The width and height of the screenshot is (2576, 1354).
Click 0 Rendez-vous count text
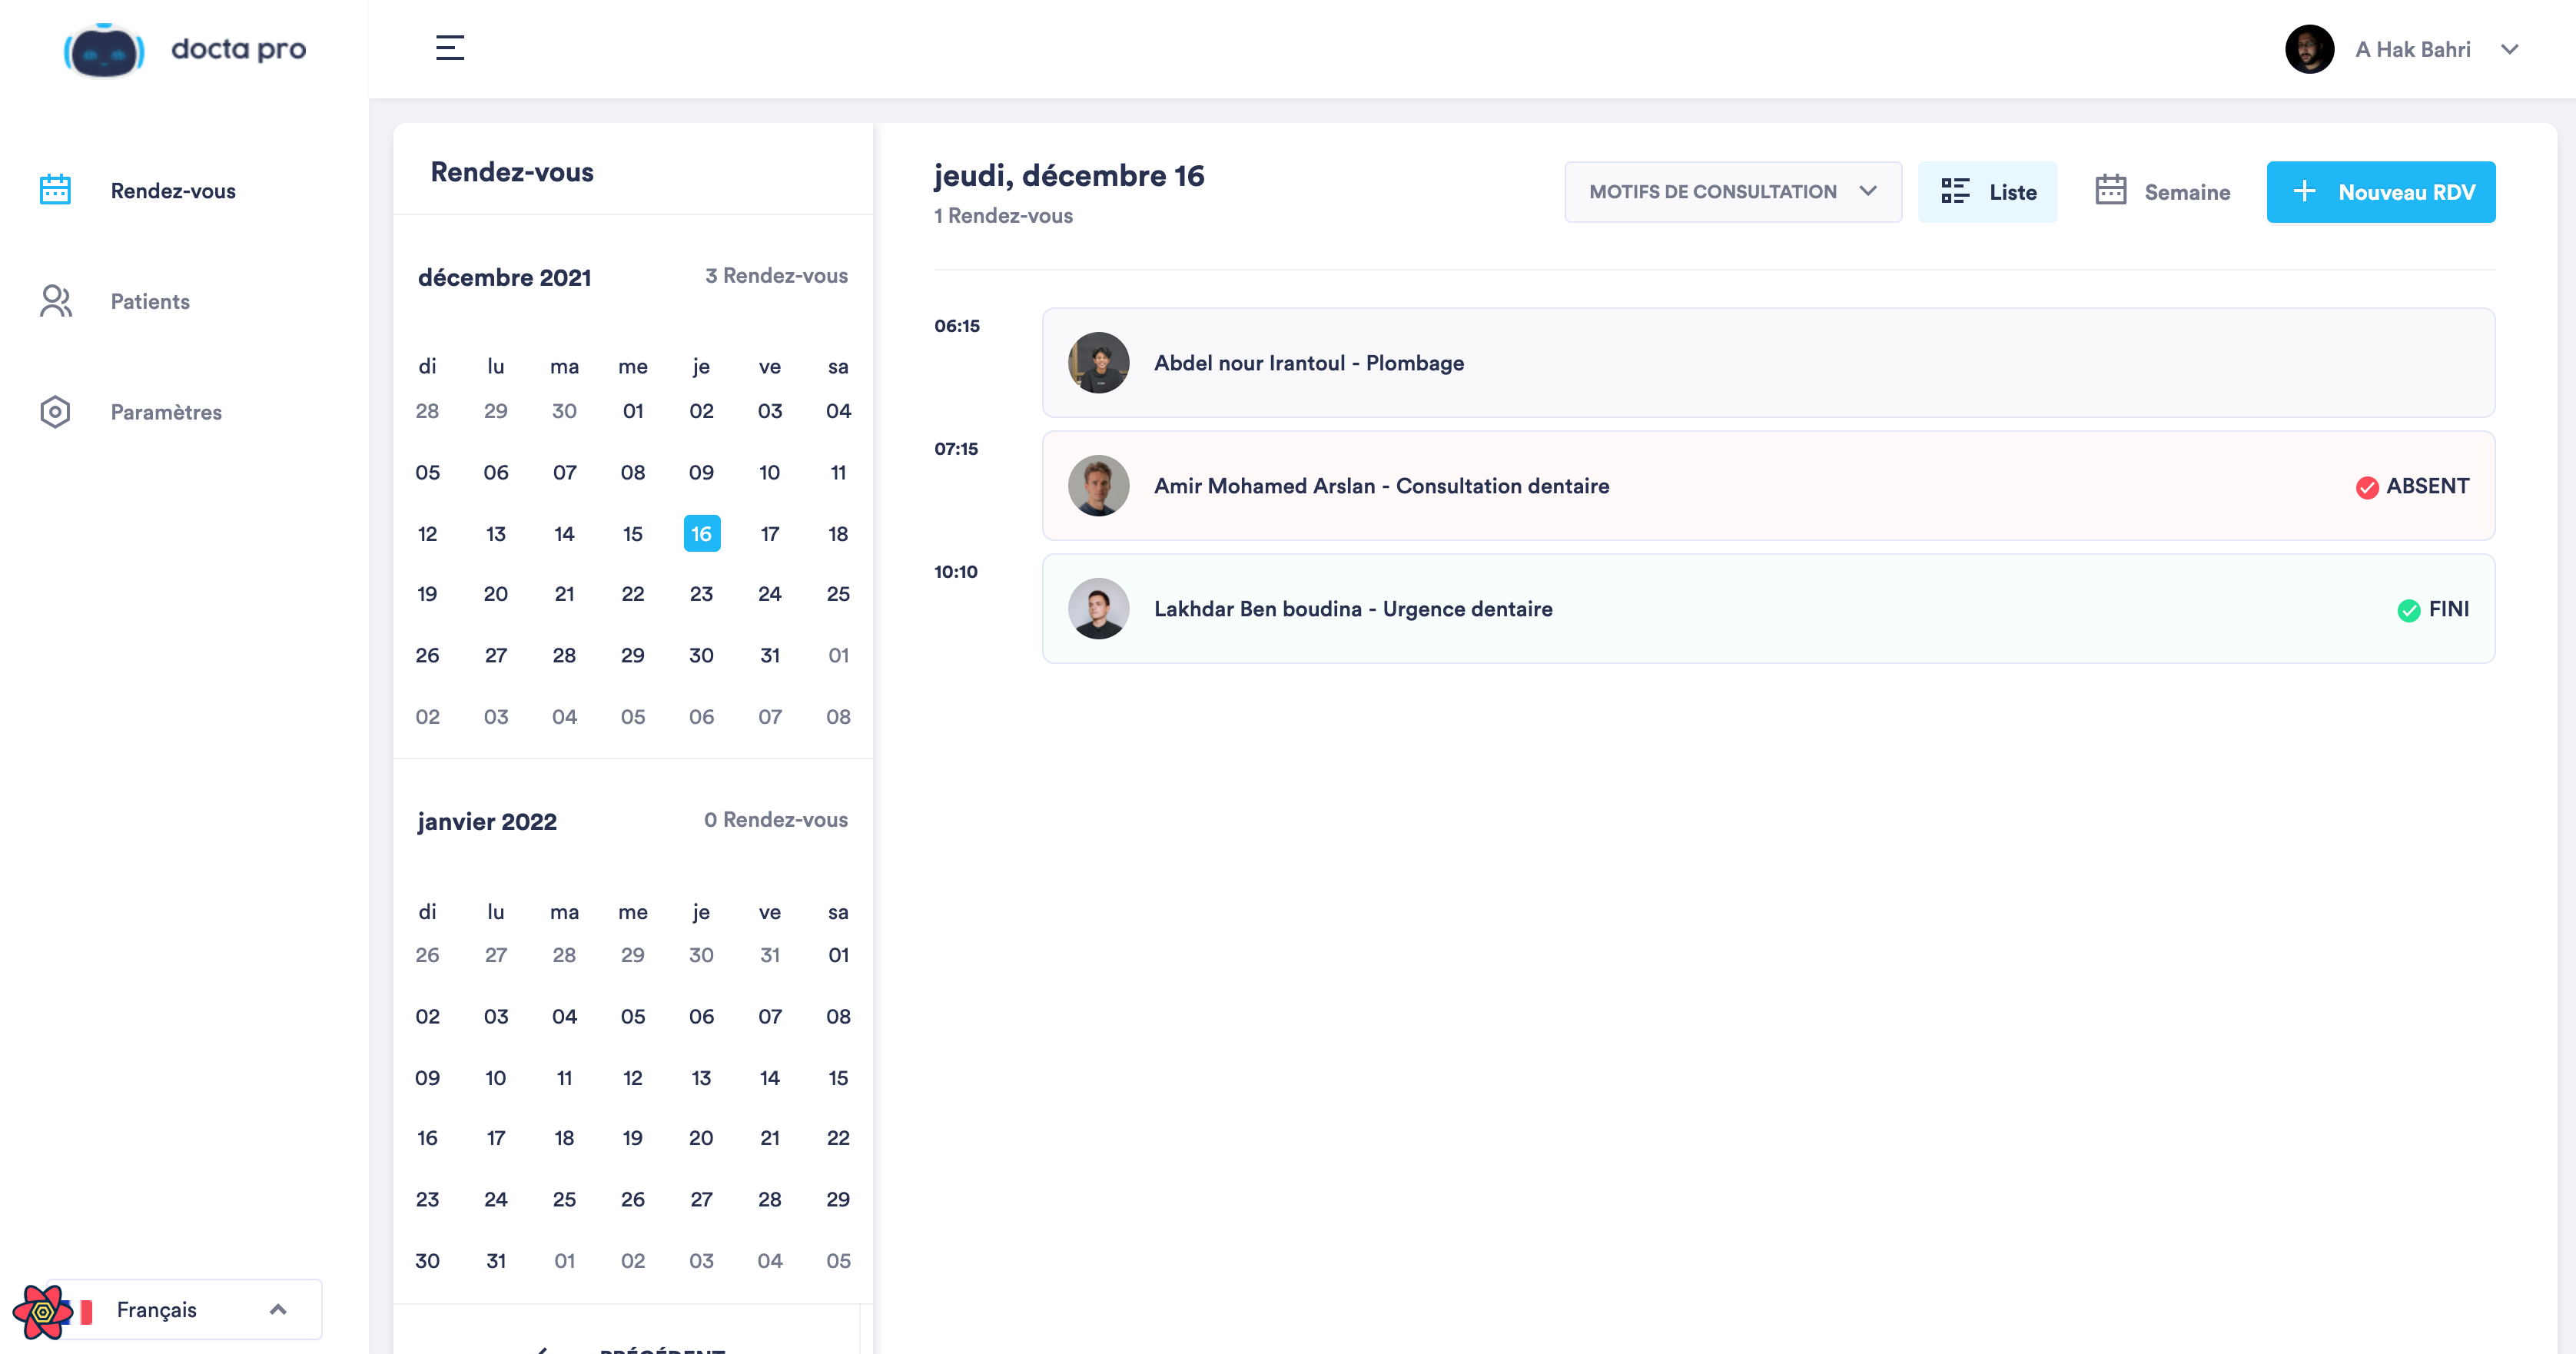point(775,820)
